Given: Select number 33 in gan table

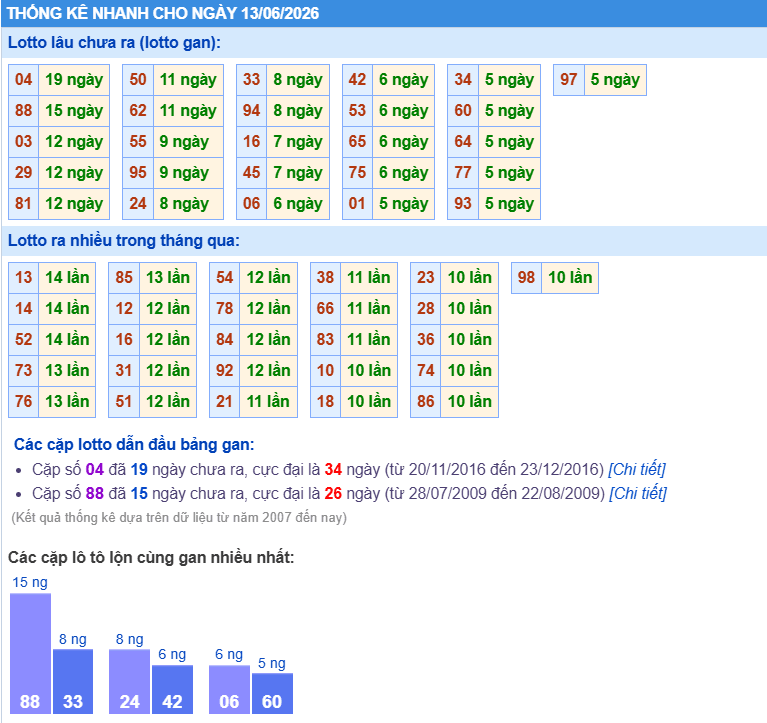Looking at the screenshot, I should [x=251, y=80].
